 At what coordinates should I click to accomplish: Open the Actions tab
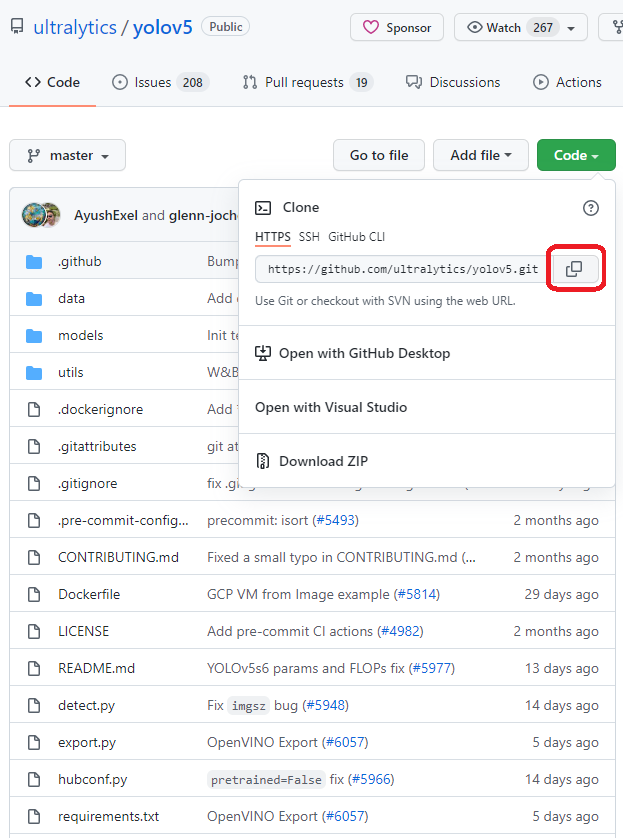567,82
